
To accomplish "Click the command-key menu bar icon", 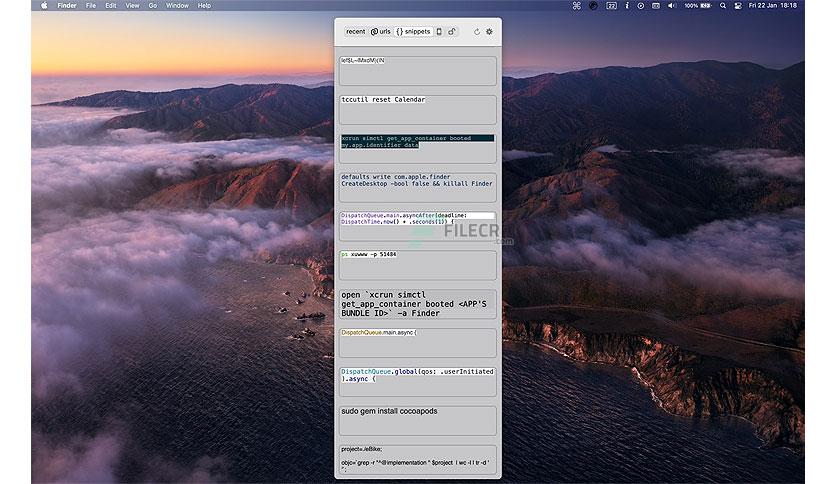I will [x=576, y=5].
